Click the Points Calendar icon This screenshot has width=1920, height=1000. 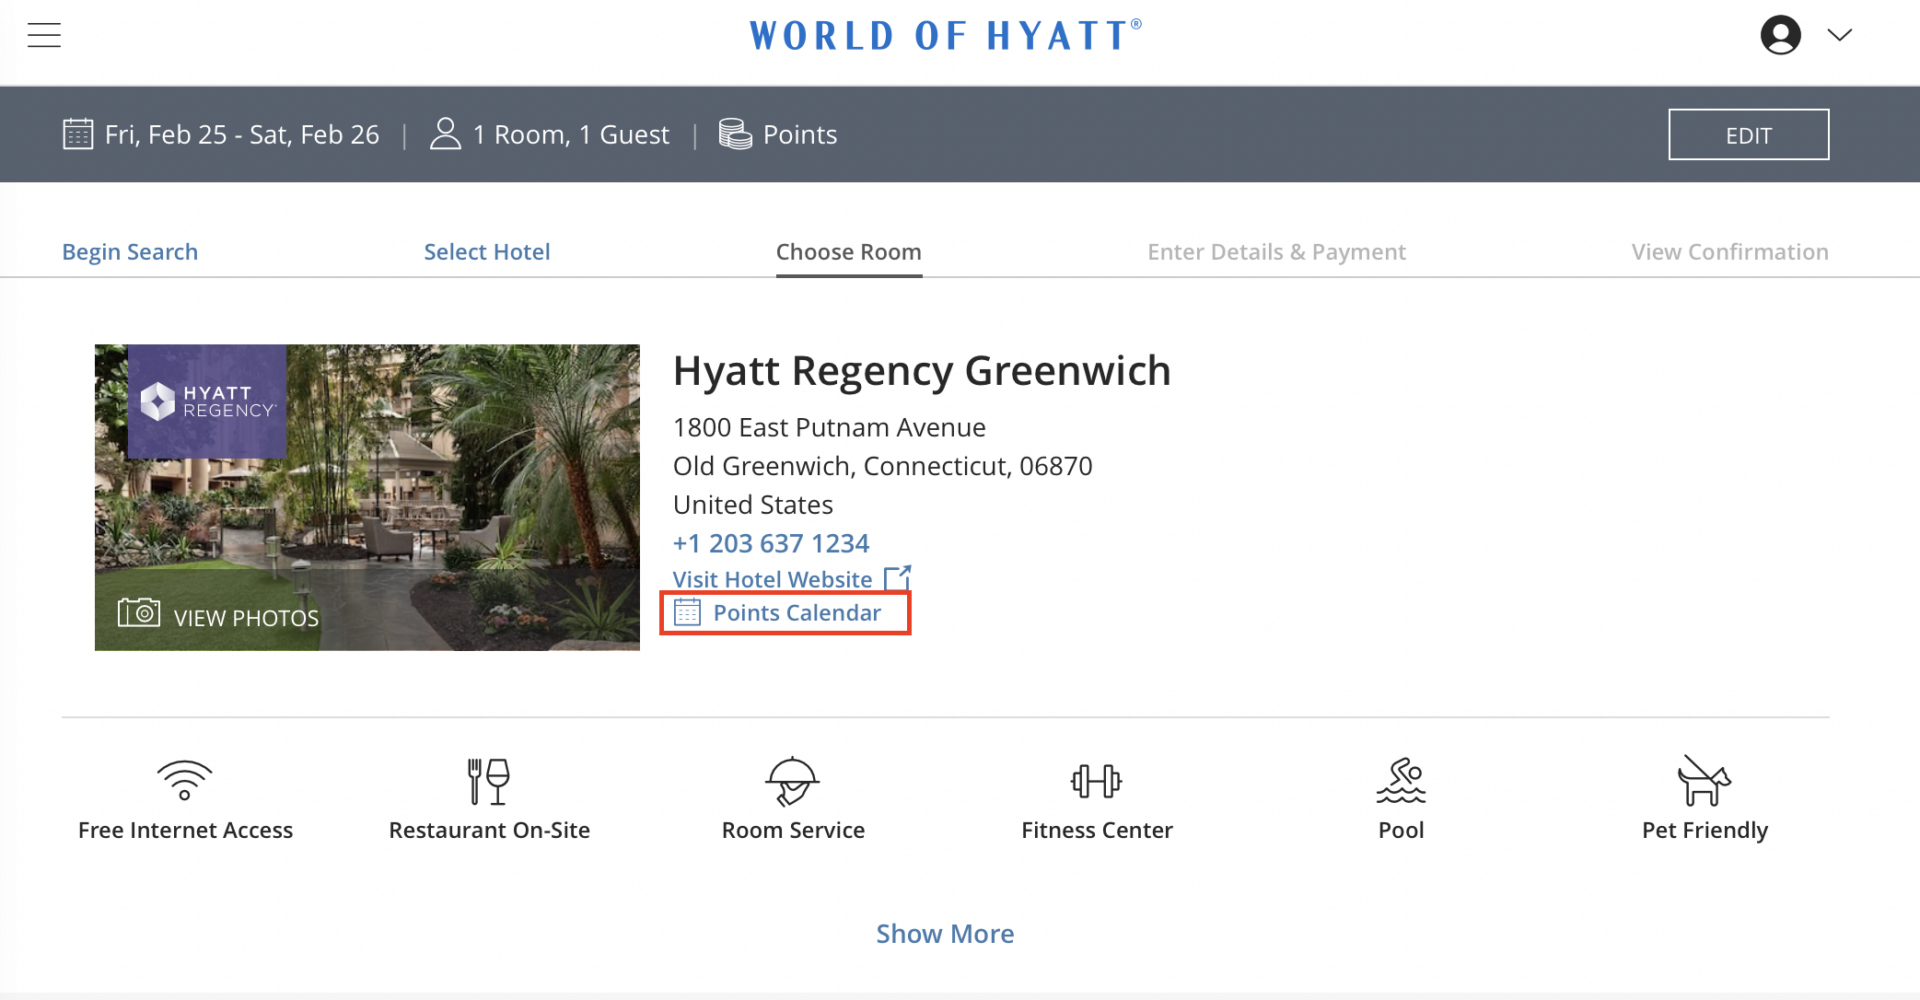687,612
